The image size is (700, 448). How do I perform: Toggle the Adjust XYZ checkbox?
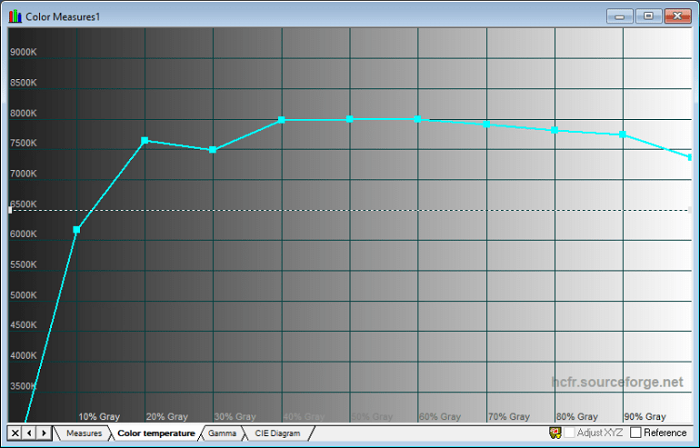569,433
